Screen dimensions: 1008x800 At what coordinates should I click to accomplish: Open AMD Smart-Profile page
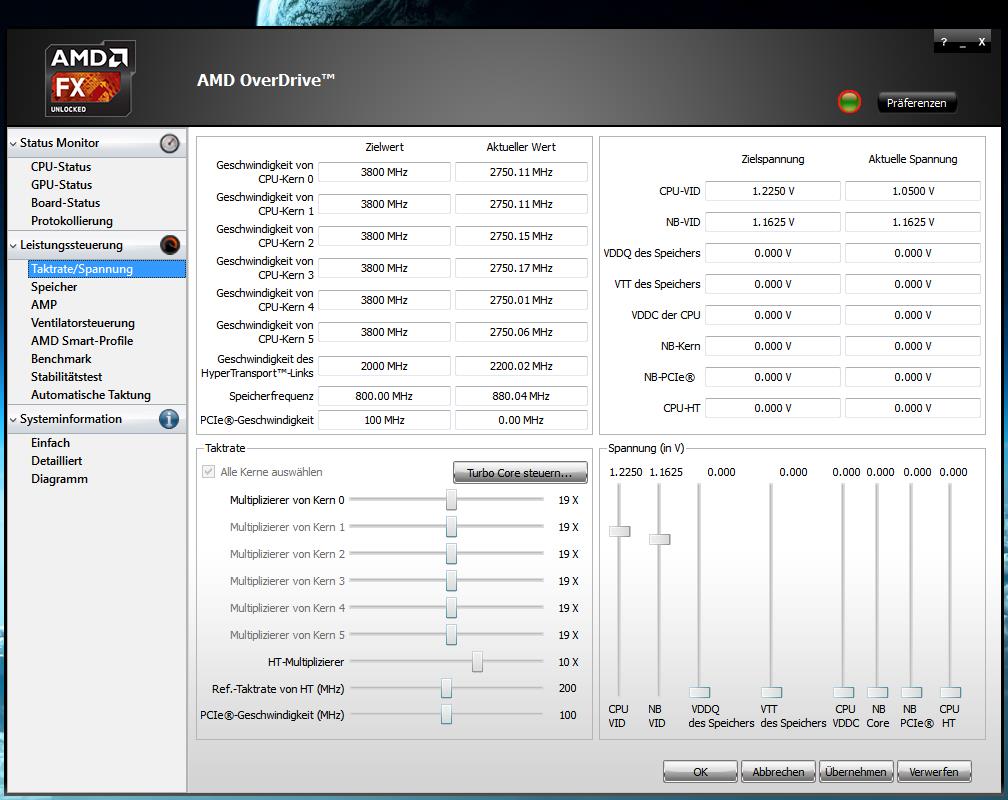[82, 341]
